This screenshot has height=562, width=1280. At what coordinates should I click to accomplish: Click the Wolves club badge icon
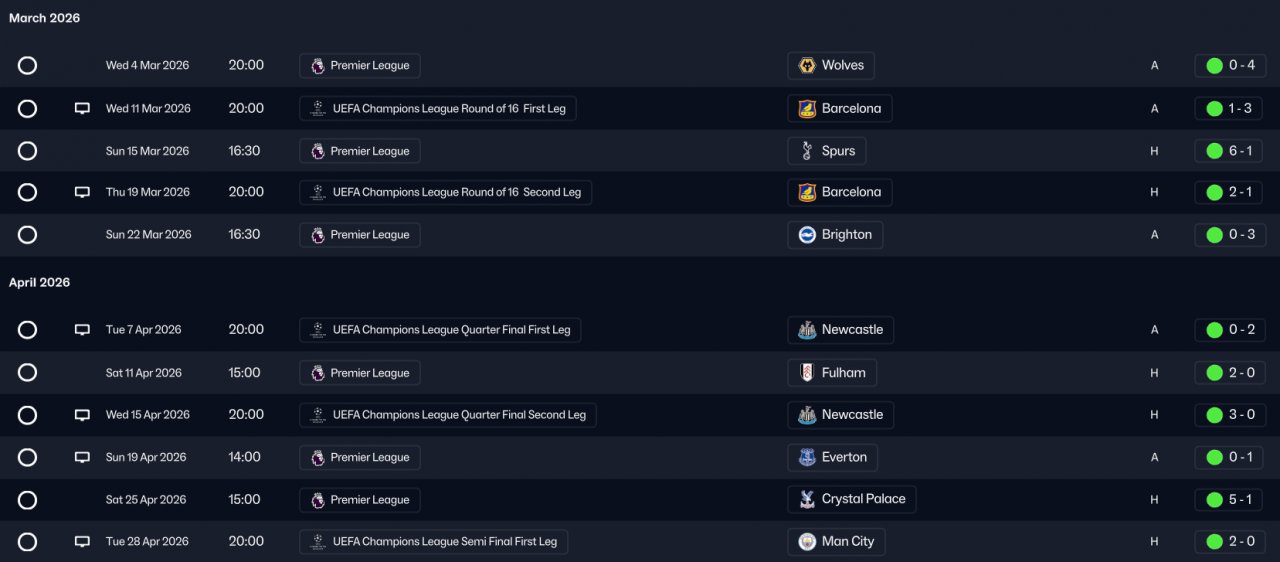pyautogui.click(x=807, y=66)
